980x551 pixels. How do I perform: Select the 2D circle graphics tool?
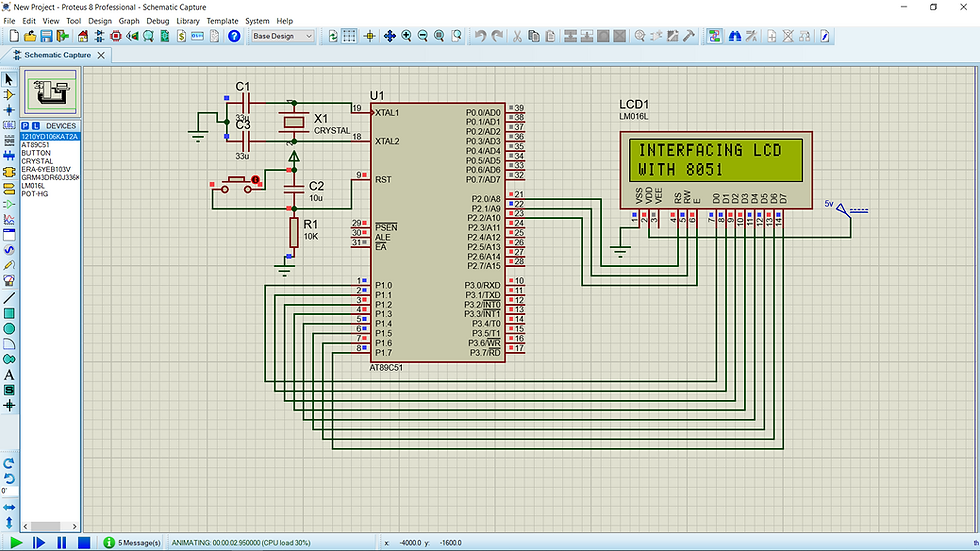(x=9, y=328)
